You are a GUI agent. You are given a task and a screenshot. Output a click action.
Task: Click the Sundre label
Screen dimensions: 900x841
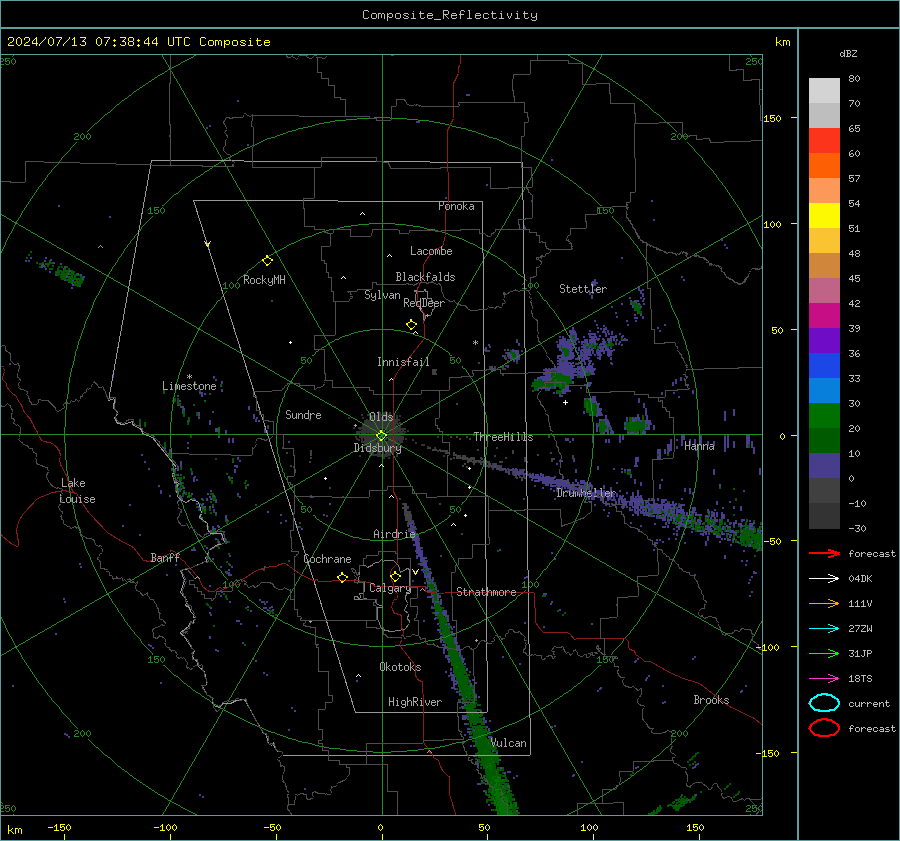pyautogui.click(x=303, y=414)
